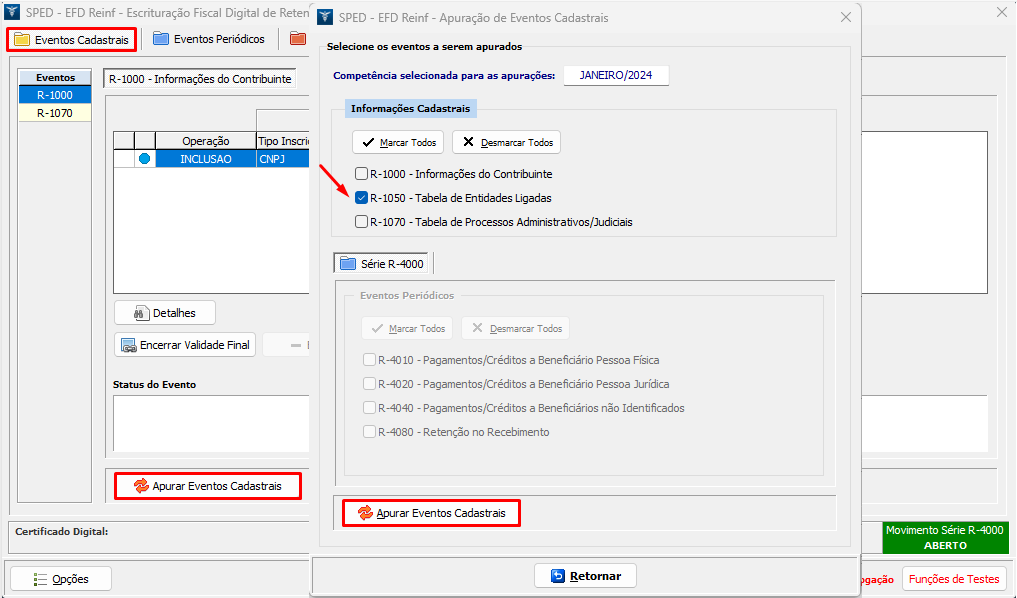Select the Série R-4000 tab
This screenshot has width=1017, height=598.
tap(382, 264)
